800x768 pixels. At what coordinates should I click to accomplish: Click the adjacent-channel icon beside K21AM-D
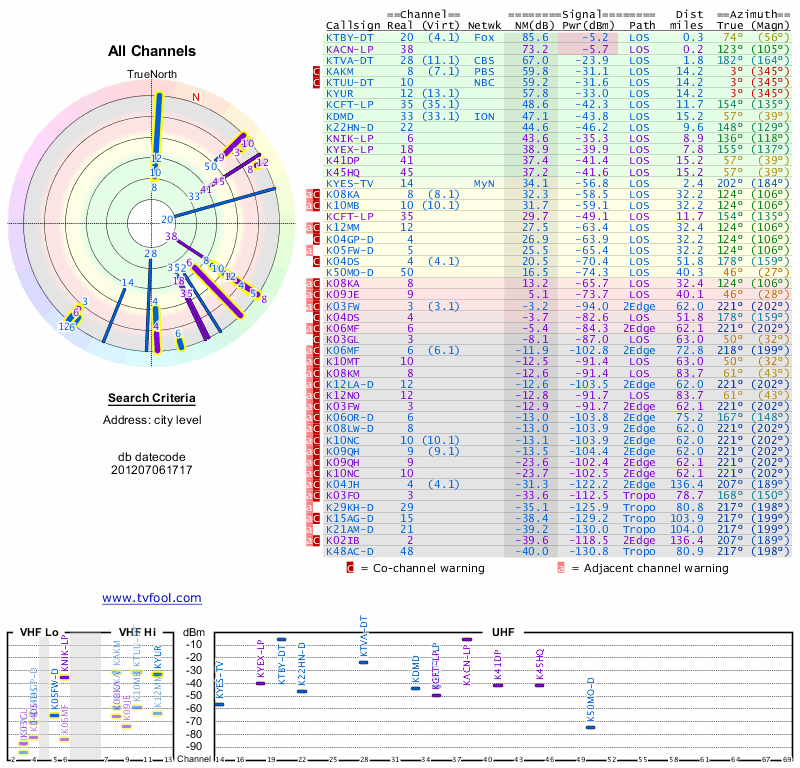[x=309, y=529]
